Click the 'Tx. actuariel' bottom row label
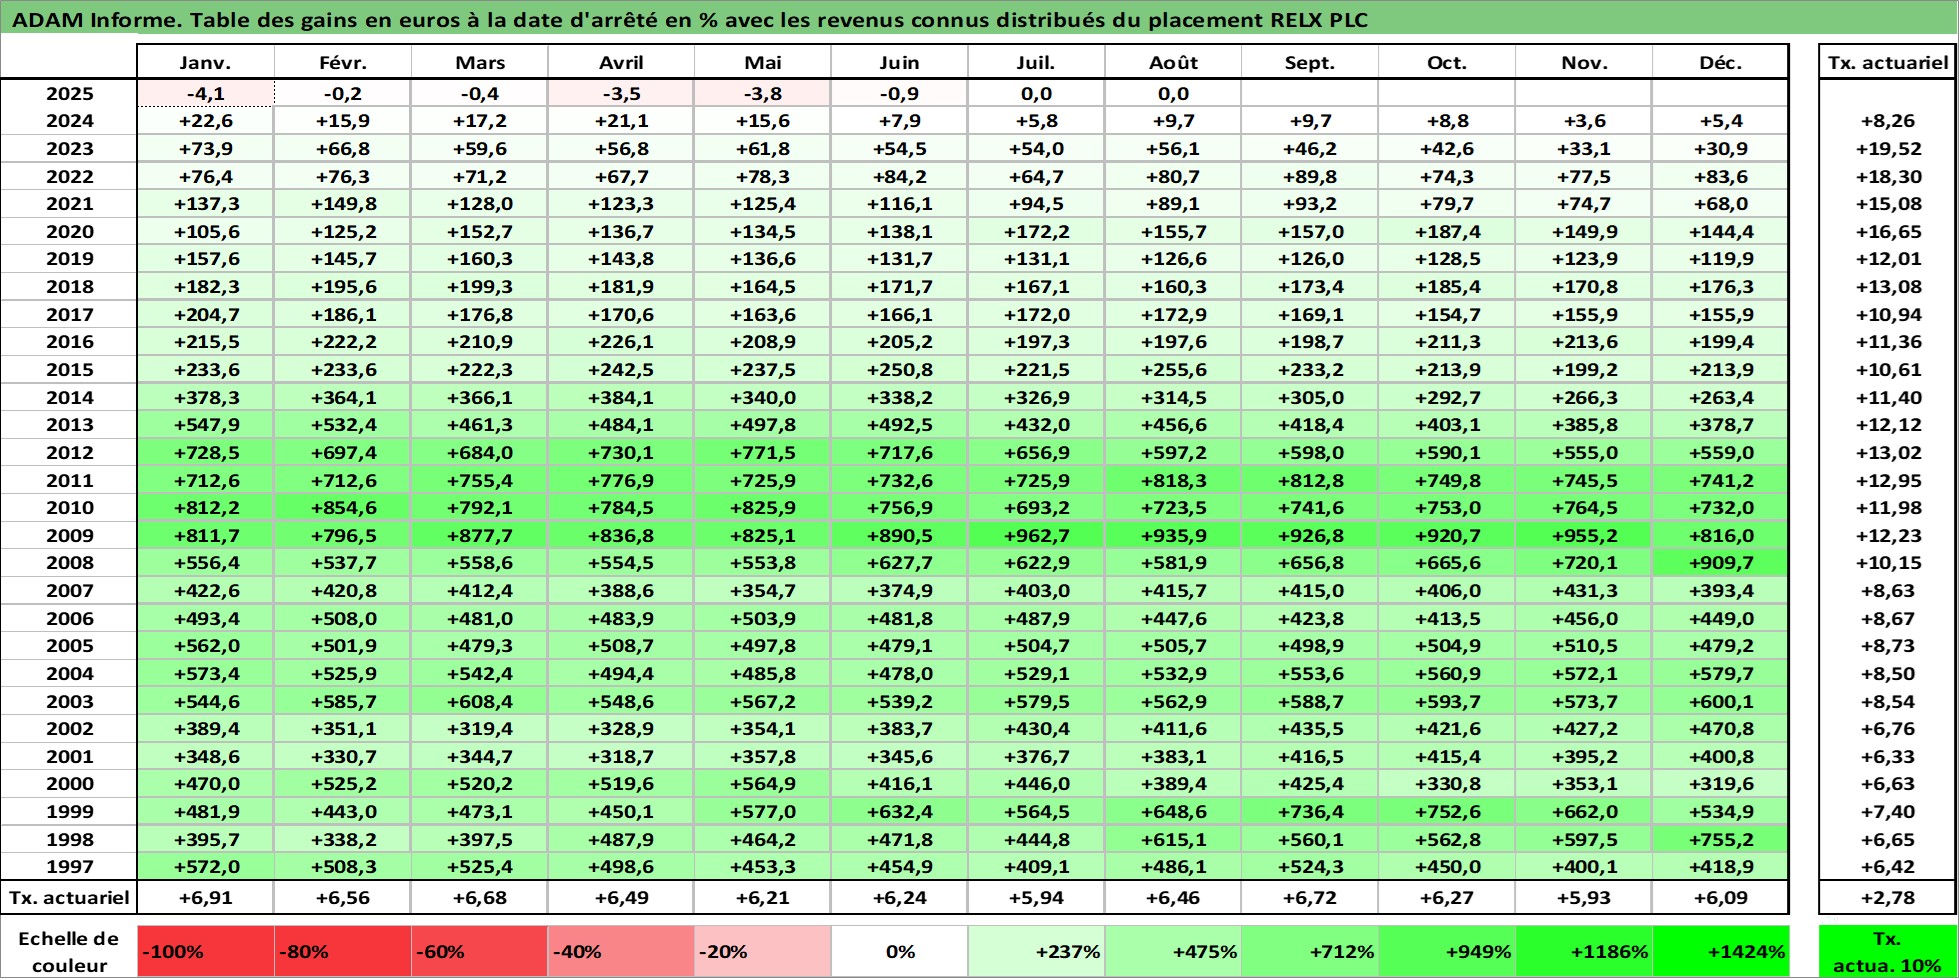 click(69, 897)
